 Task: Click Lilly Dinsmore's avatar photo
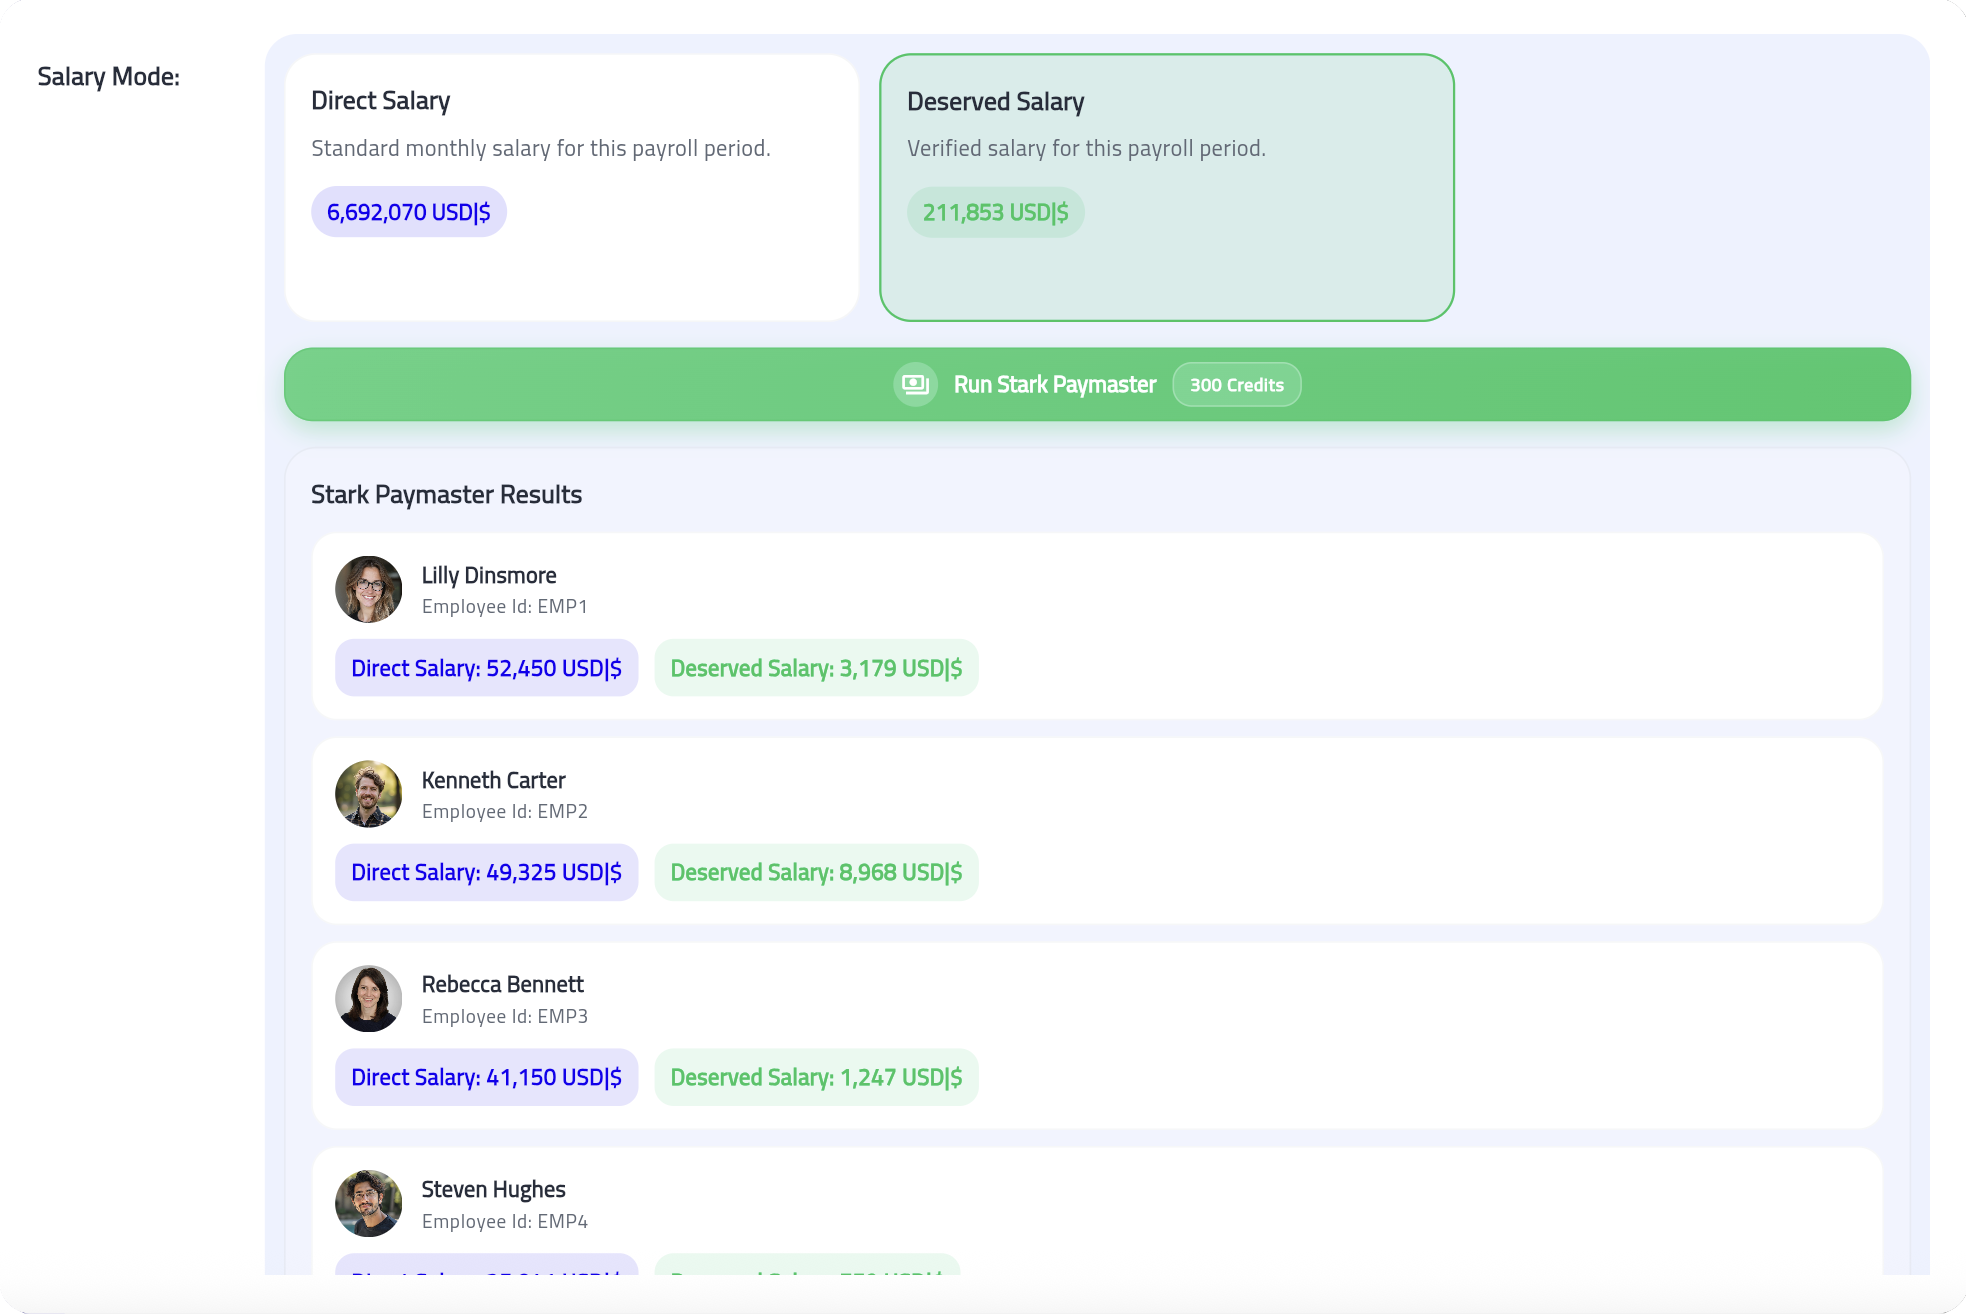(x=368, y=590)
